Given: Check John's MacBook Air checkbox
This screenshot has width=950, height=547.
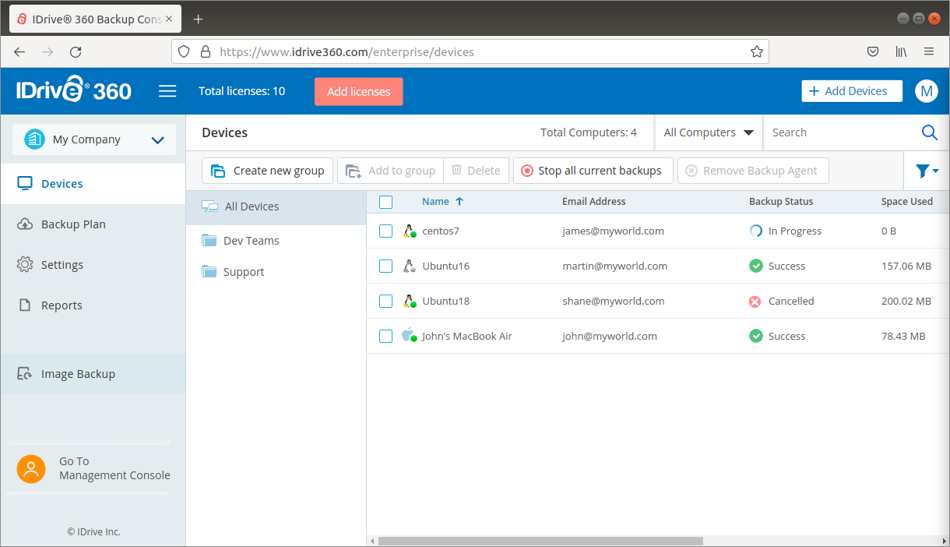Looking at the screenshot, I should click(385, 336).
